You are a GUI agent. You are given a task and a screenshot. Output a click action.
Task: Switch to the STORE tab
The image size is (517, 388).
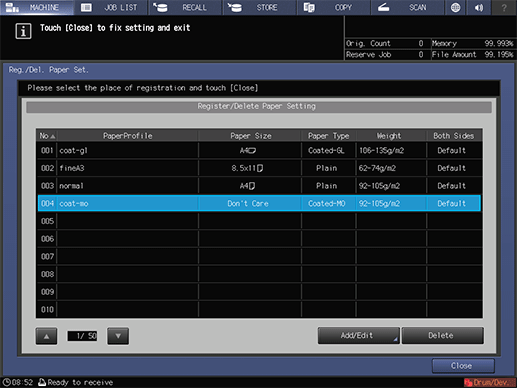click(260, 7)
